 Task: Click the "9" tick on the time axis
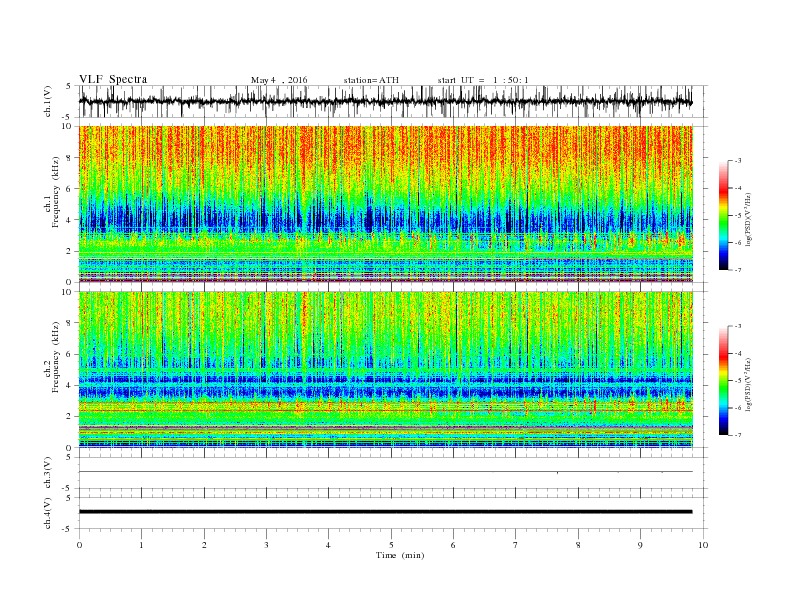640,545
